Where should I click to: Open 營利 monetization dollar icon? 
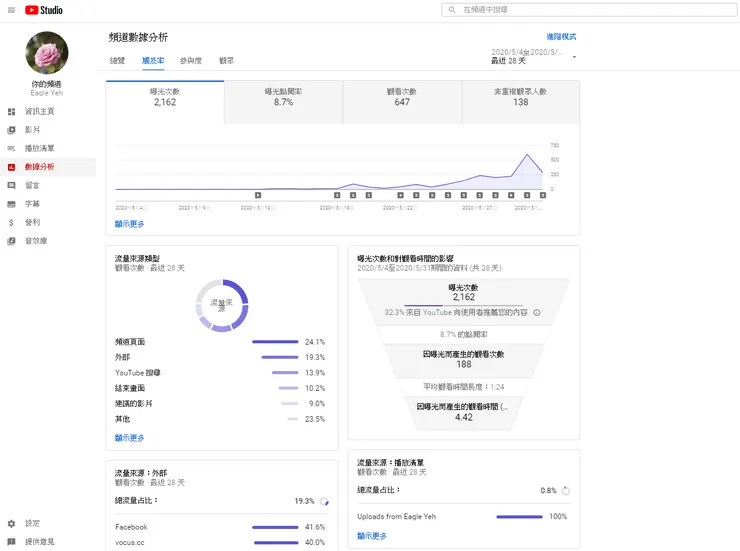click(x=11, y=223)
